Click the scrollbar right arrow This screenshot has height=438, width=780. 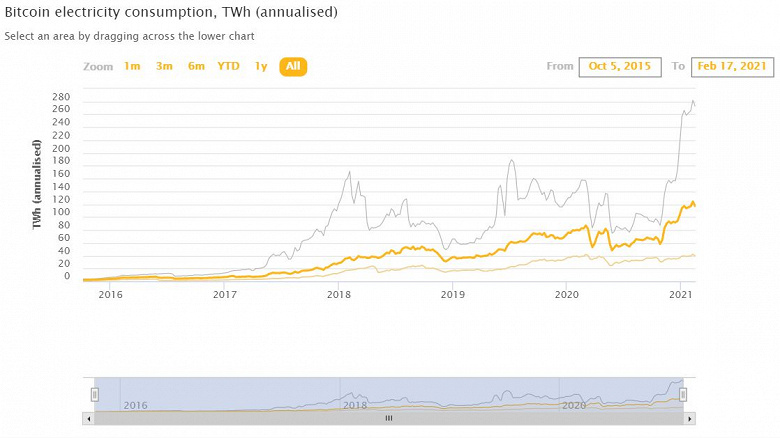pyautogui.click(x=690, y=418)
